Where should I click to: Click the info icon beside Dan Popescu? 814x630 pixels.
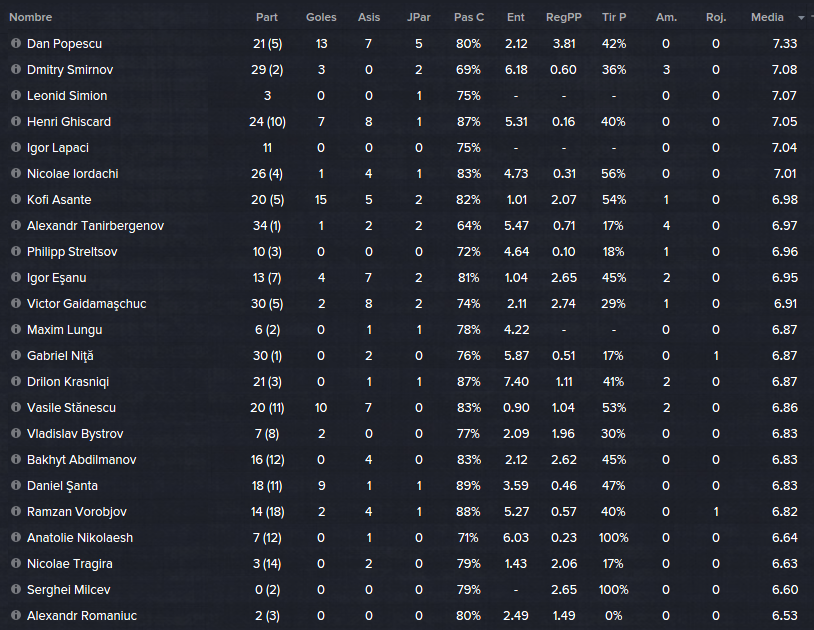[16, 43]
